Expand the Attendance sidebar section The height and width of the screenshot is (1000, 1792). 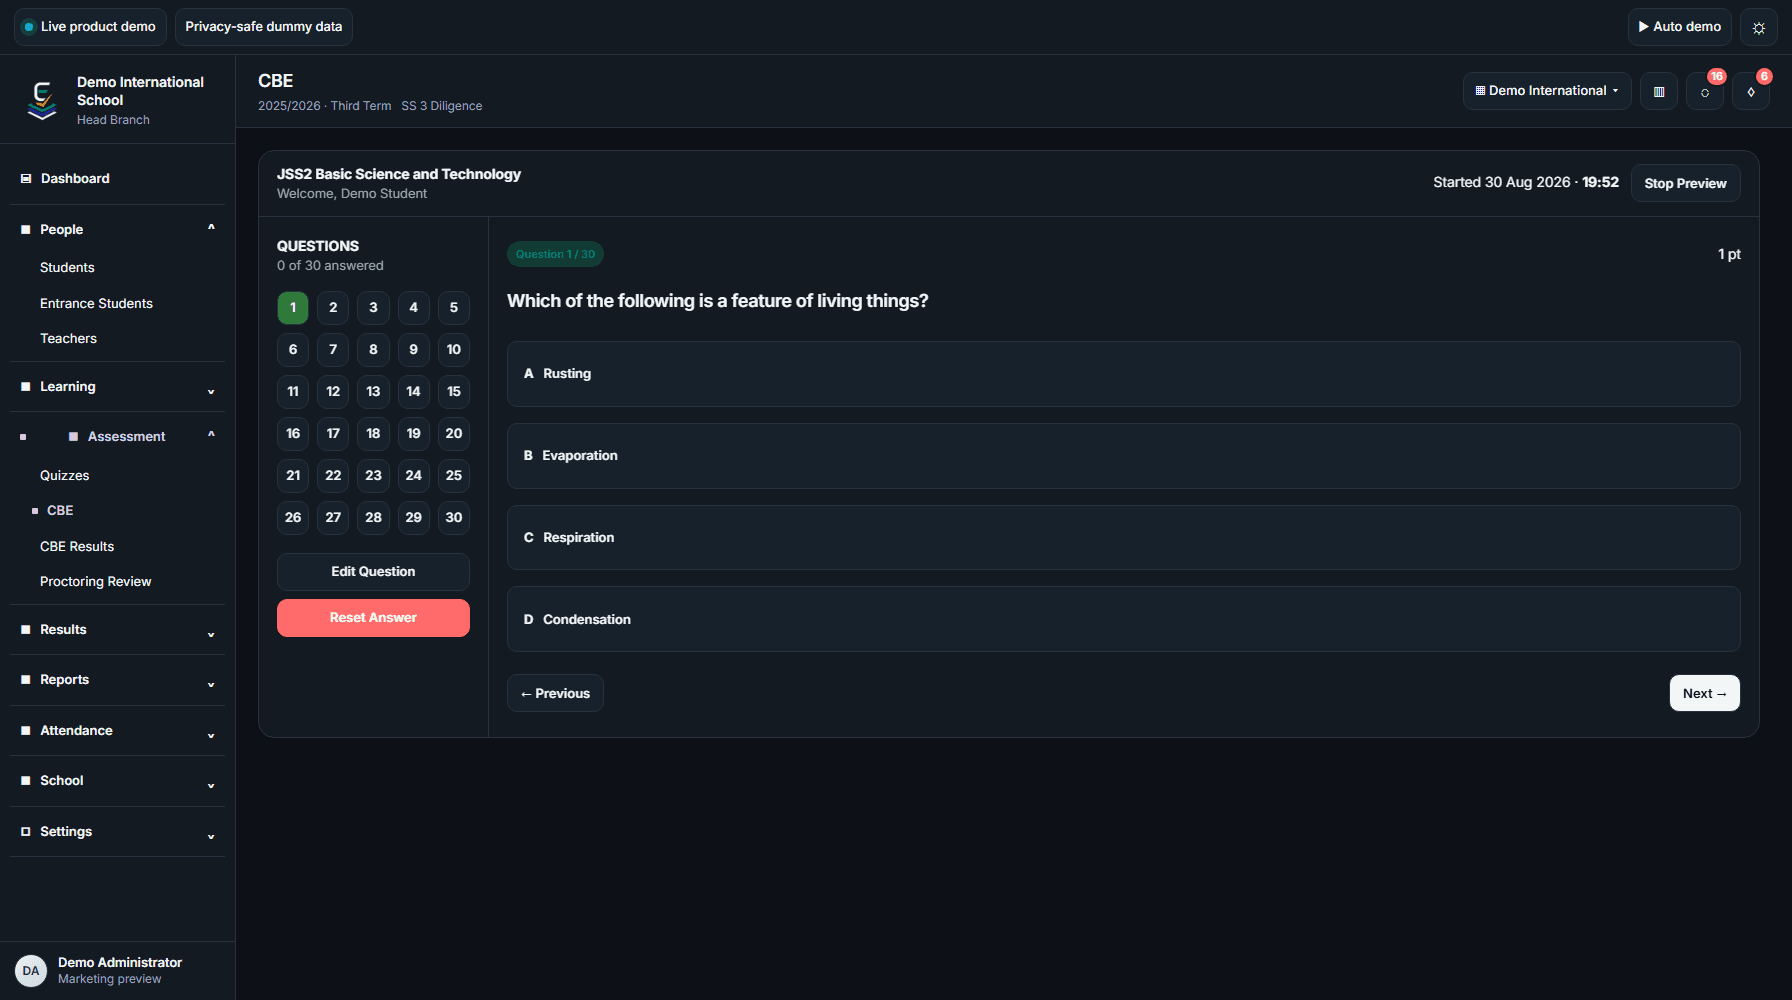coord(118,731)
